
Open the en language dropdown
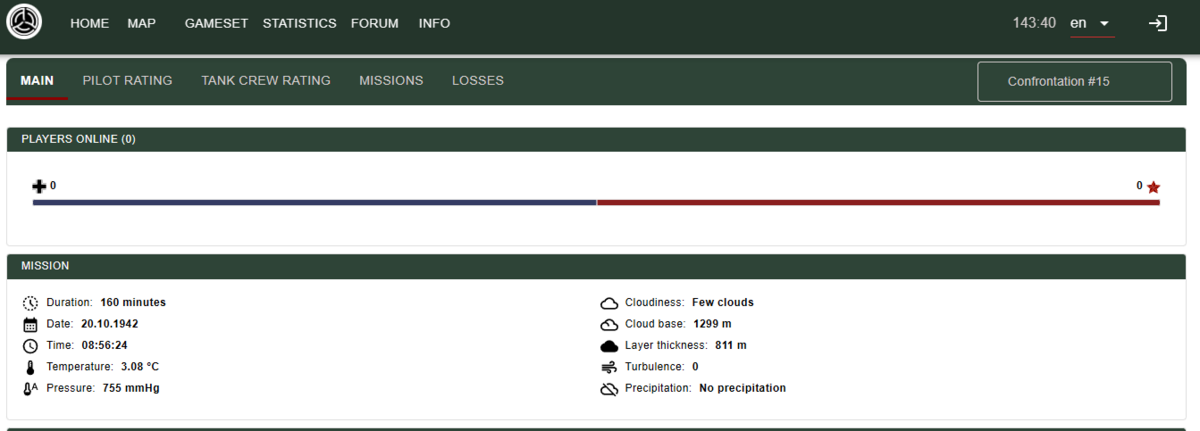pos(1091,23)
